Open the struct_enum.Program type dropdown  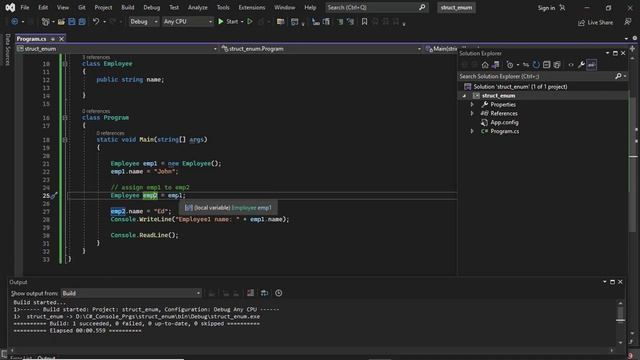tap(321, 49)
